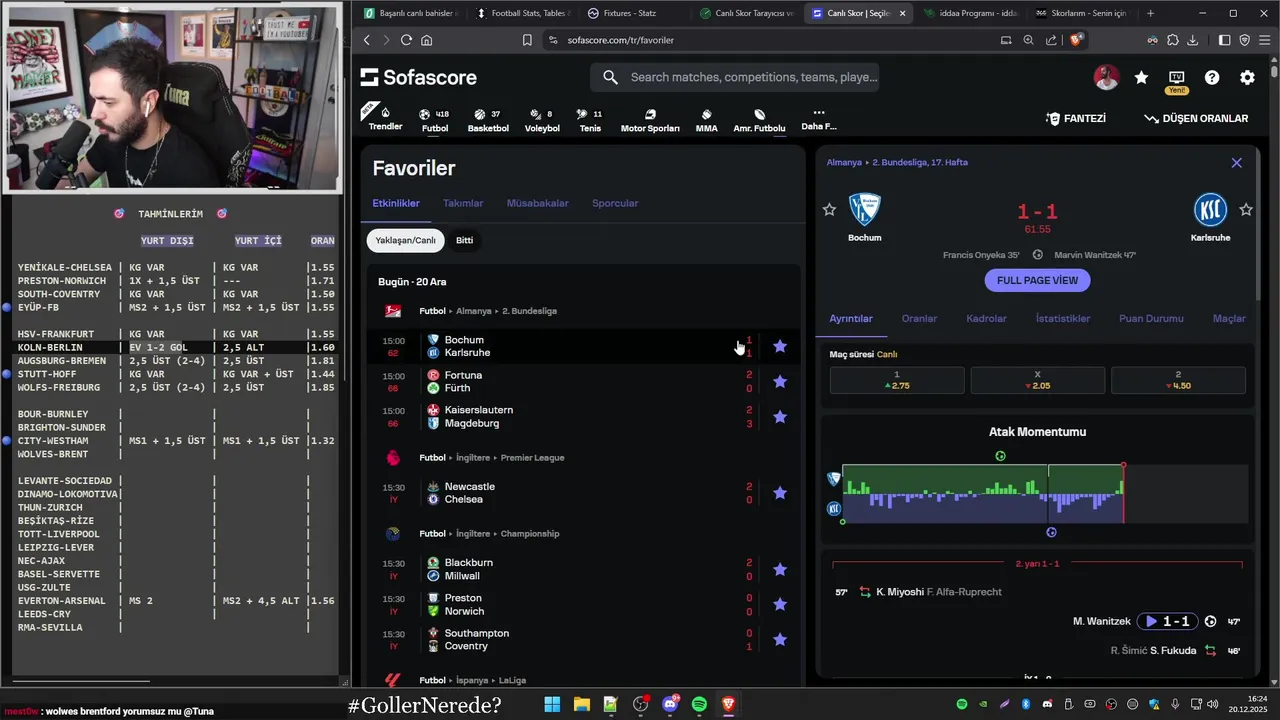Open Amr. Futbolu category
The image size is (1280, 720).
click(759, 120)
